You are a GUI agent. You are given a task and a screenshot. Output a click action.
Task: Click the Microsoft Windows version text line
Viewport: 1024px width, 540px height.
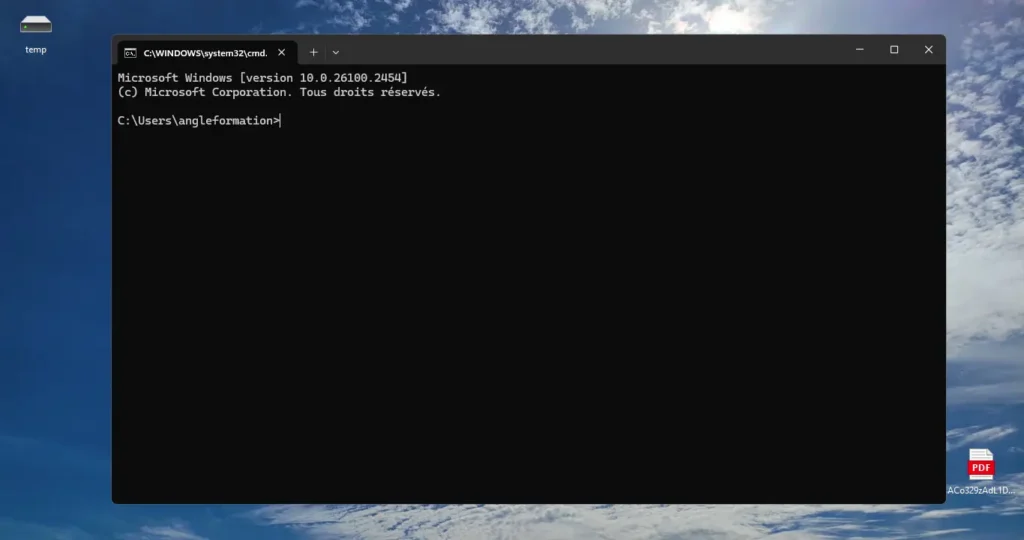[263, 78]
